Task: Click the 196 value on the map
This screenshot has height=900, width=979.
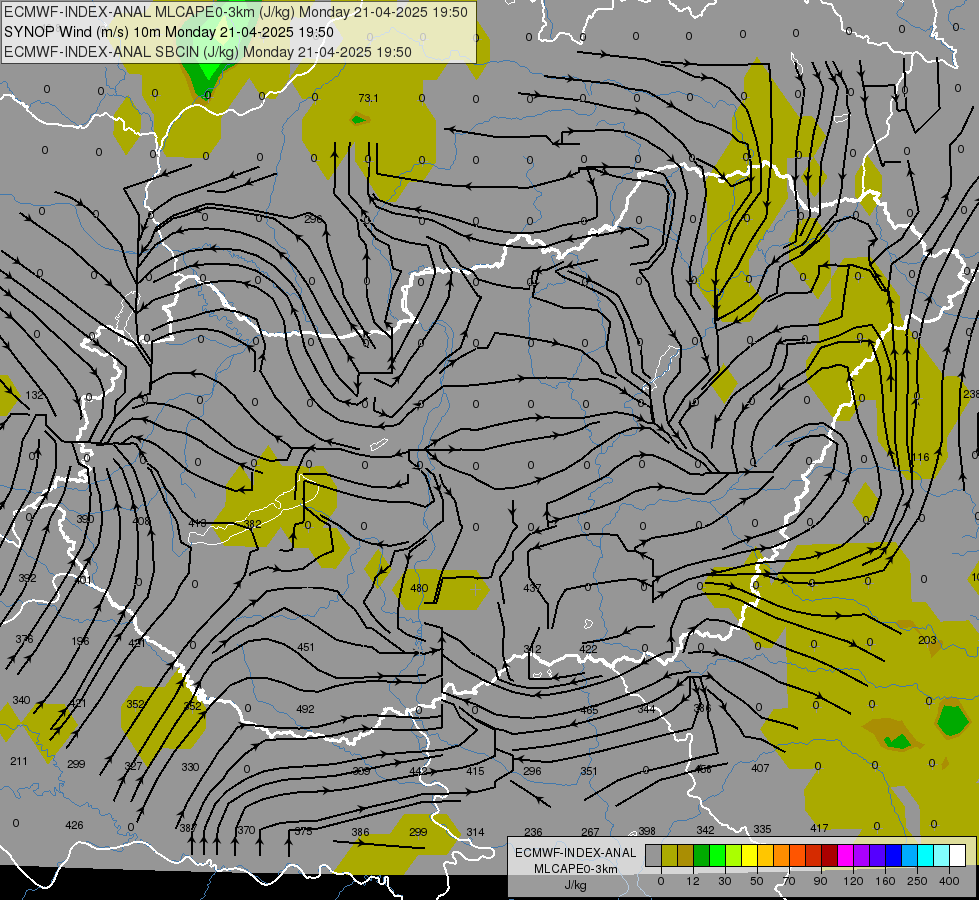Action: click(x=80, y=640)
